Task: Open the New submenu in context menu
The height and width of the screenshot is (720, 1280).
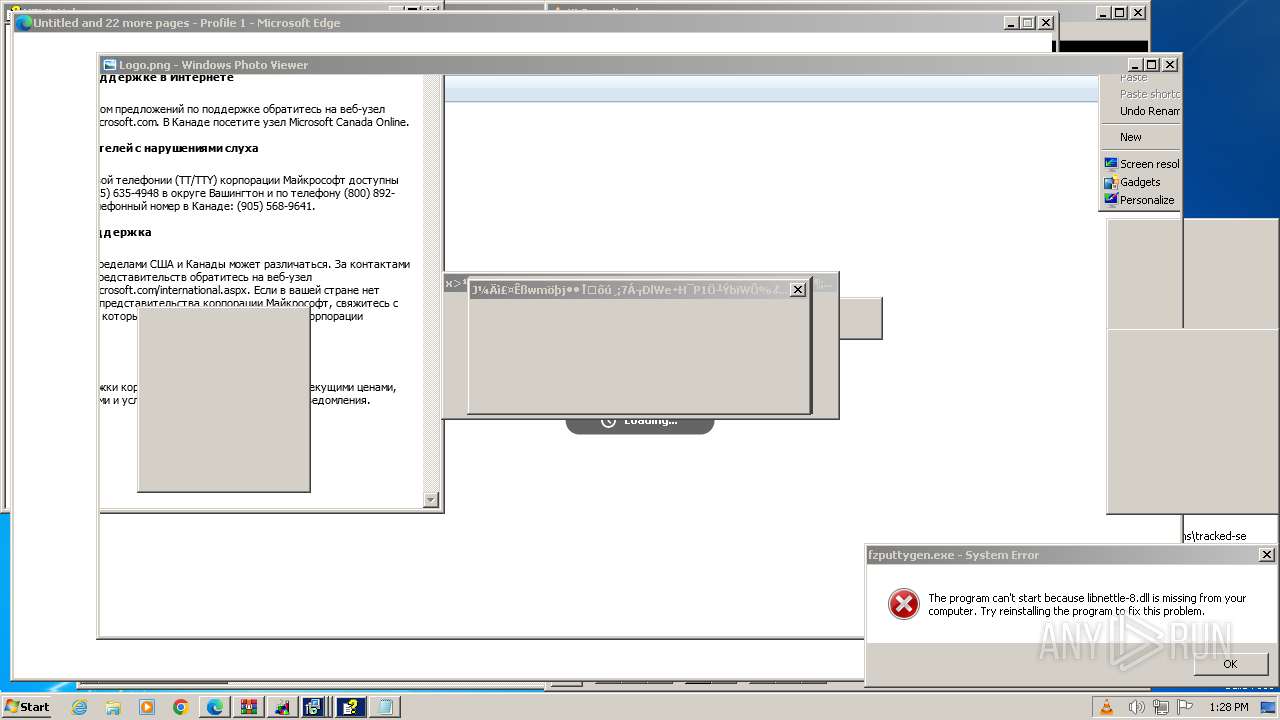Action: [1140, 137]
